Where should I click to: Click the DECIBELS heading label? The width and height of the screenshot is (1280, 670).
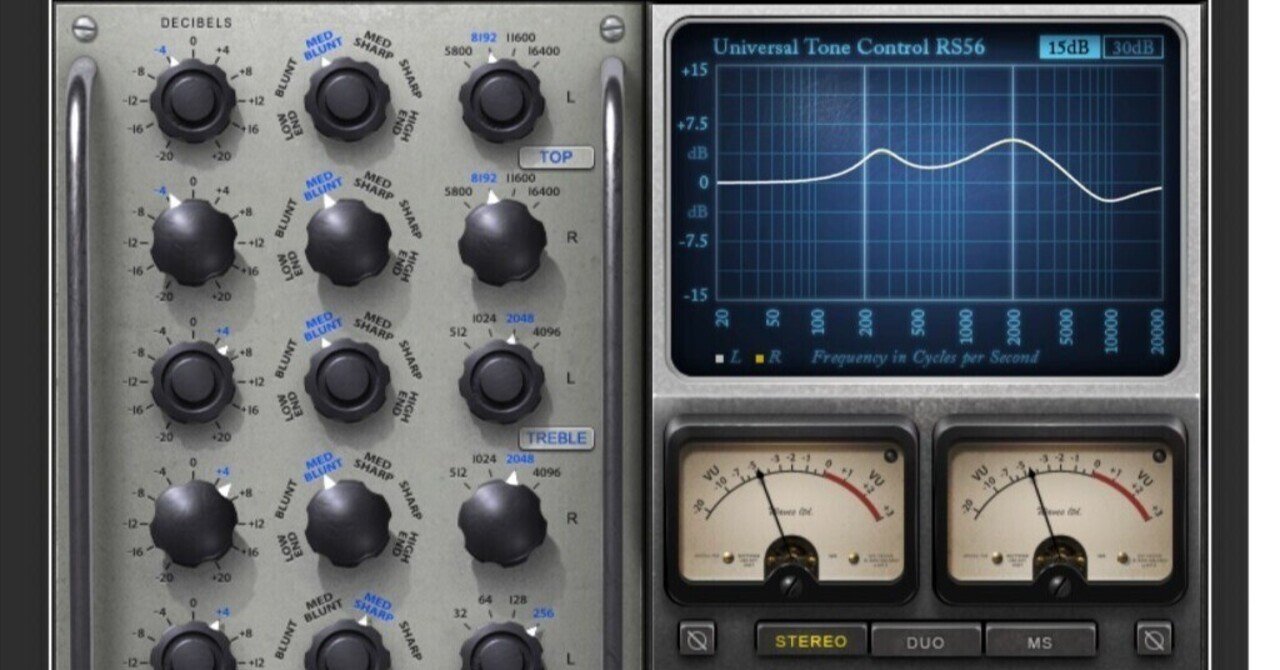tap(196, 23)
